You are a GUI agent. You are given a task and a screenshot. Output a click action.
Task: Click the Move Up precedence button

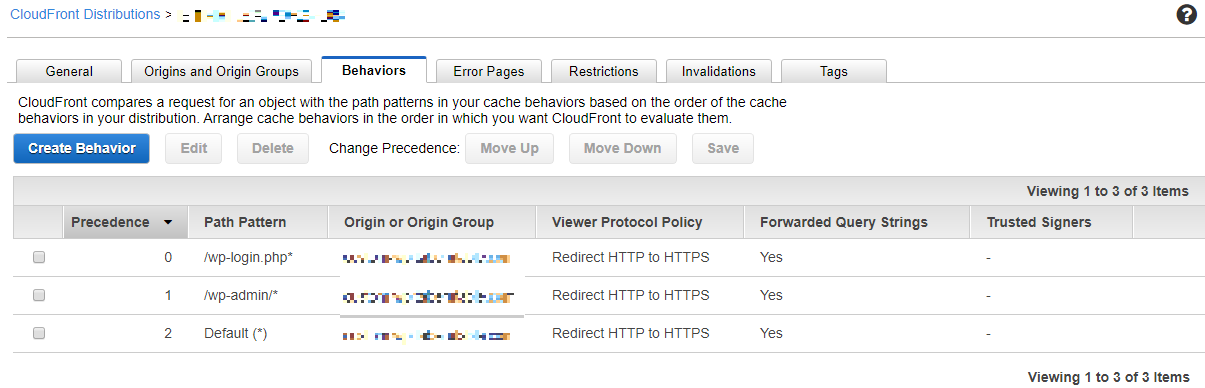[509, 148]
